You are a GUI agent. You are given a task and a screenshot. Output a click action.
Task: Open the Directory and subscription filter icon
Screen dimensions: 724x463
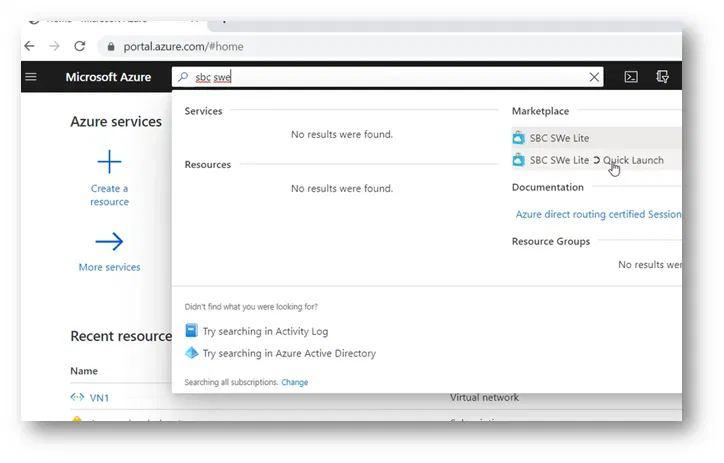coord(662,77)
